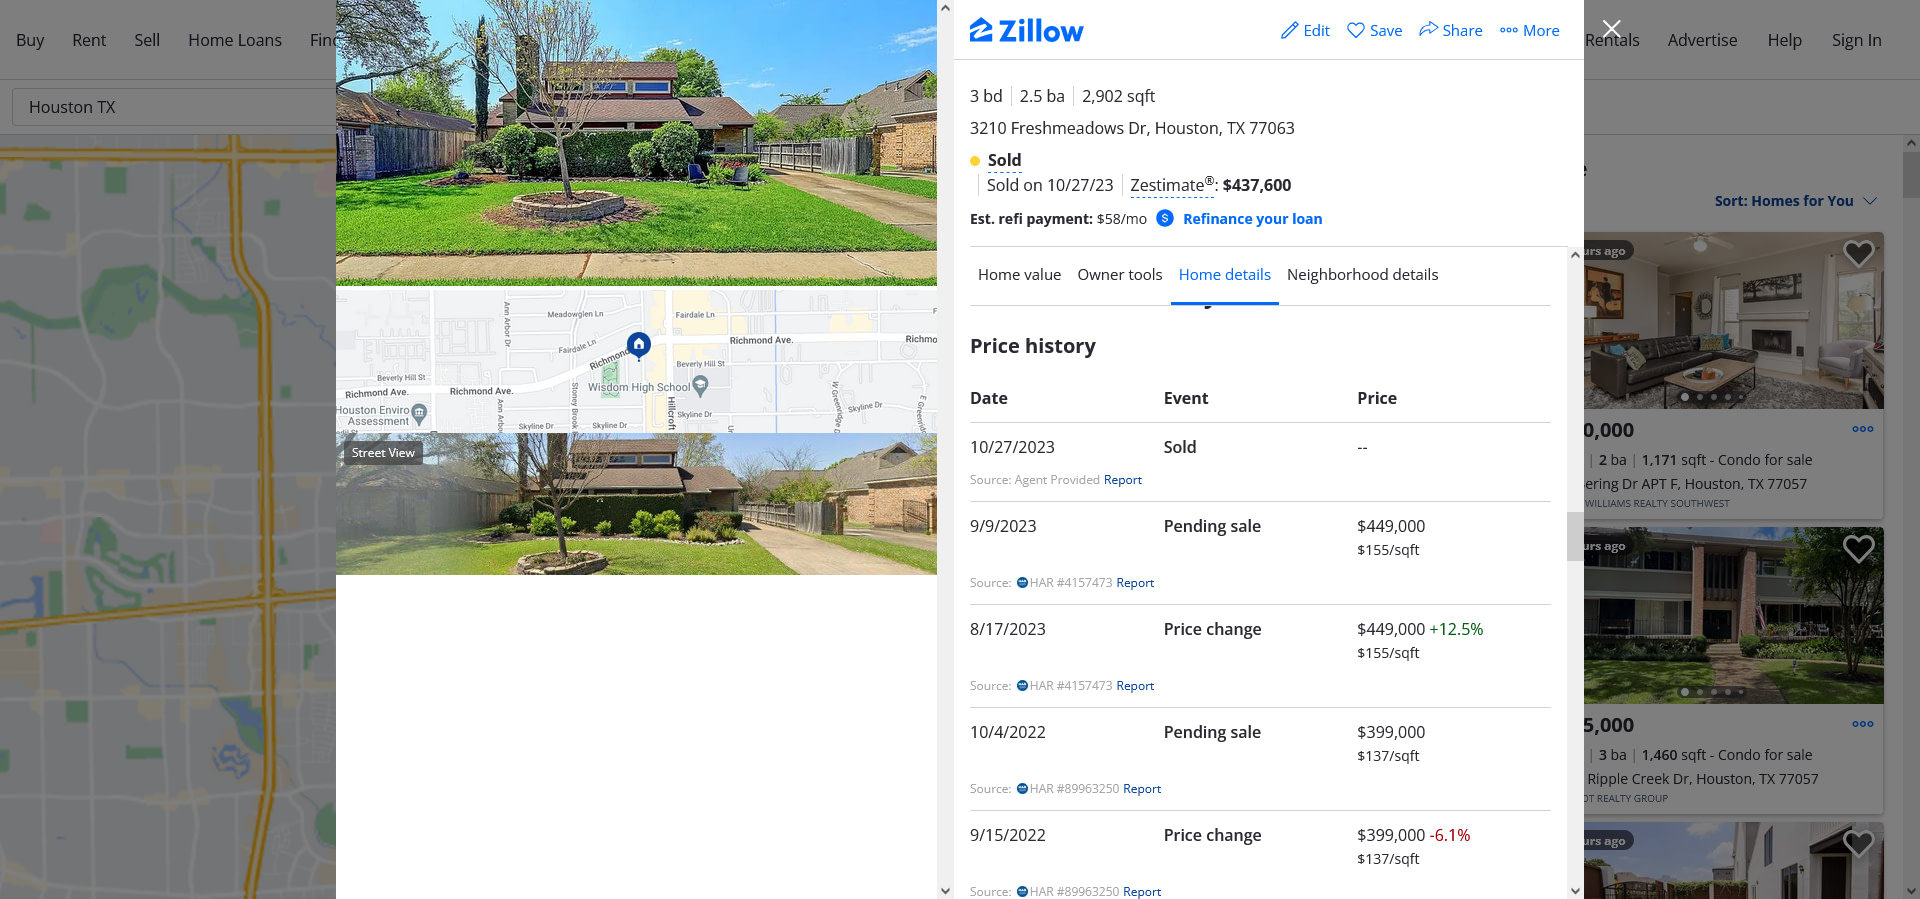The width and height of the screenshot is (1920, 899).
Task: Click the details panel scrollbar thumb
Action: click(1575, 536)
